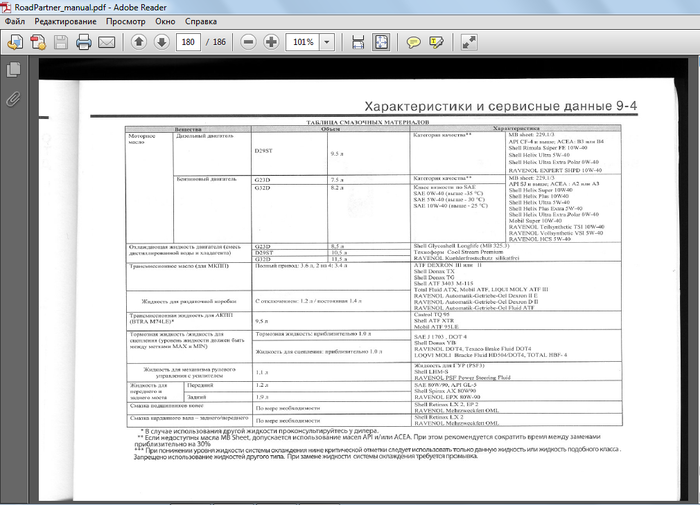Switch to read mode expand icon
700x505 pixels.
coord(469,42)
